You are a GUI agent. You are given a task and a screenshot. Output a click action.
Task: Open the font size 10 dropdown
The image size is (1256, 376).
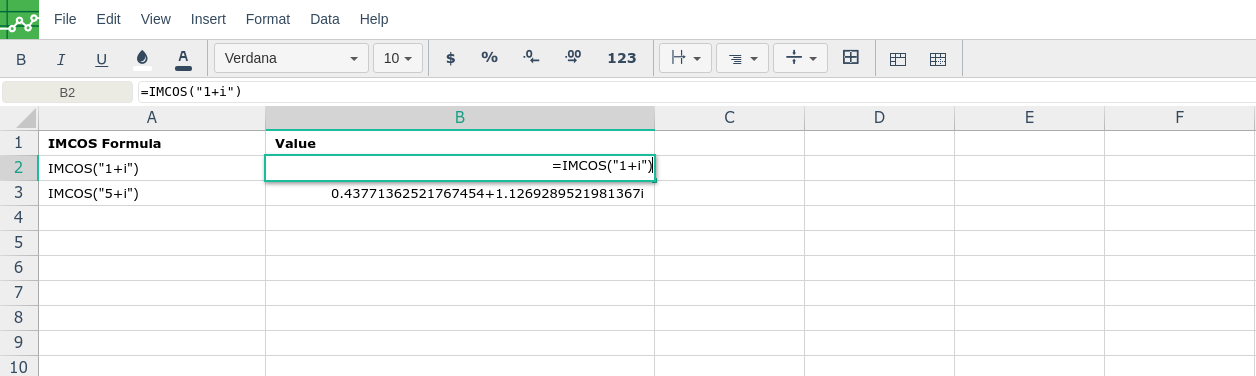(398, 58)
